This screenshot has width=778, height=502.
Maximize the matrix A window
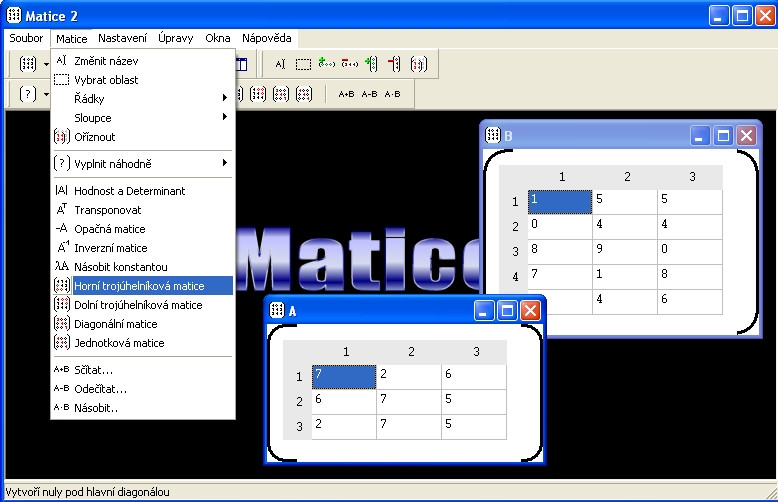pos(507,311)
